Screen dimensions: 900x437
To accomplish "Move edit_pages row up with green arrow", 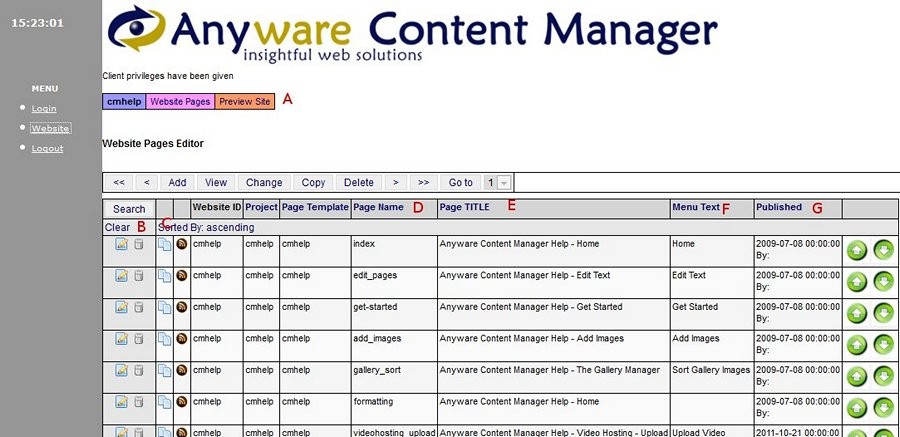I will click(857, 283).
